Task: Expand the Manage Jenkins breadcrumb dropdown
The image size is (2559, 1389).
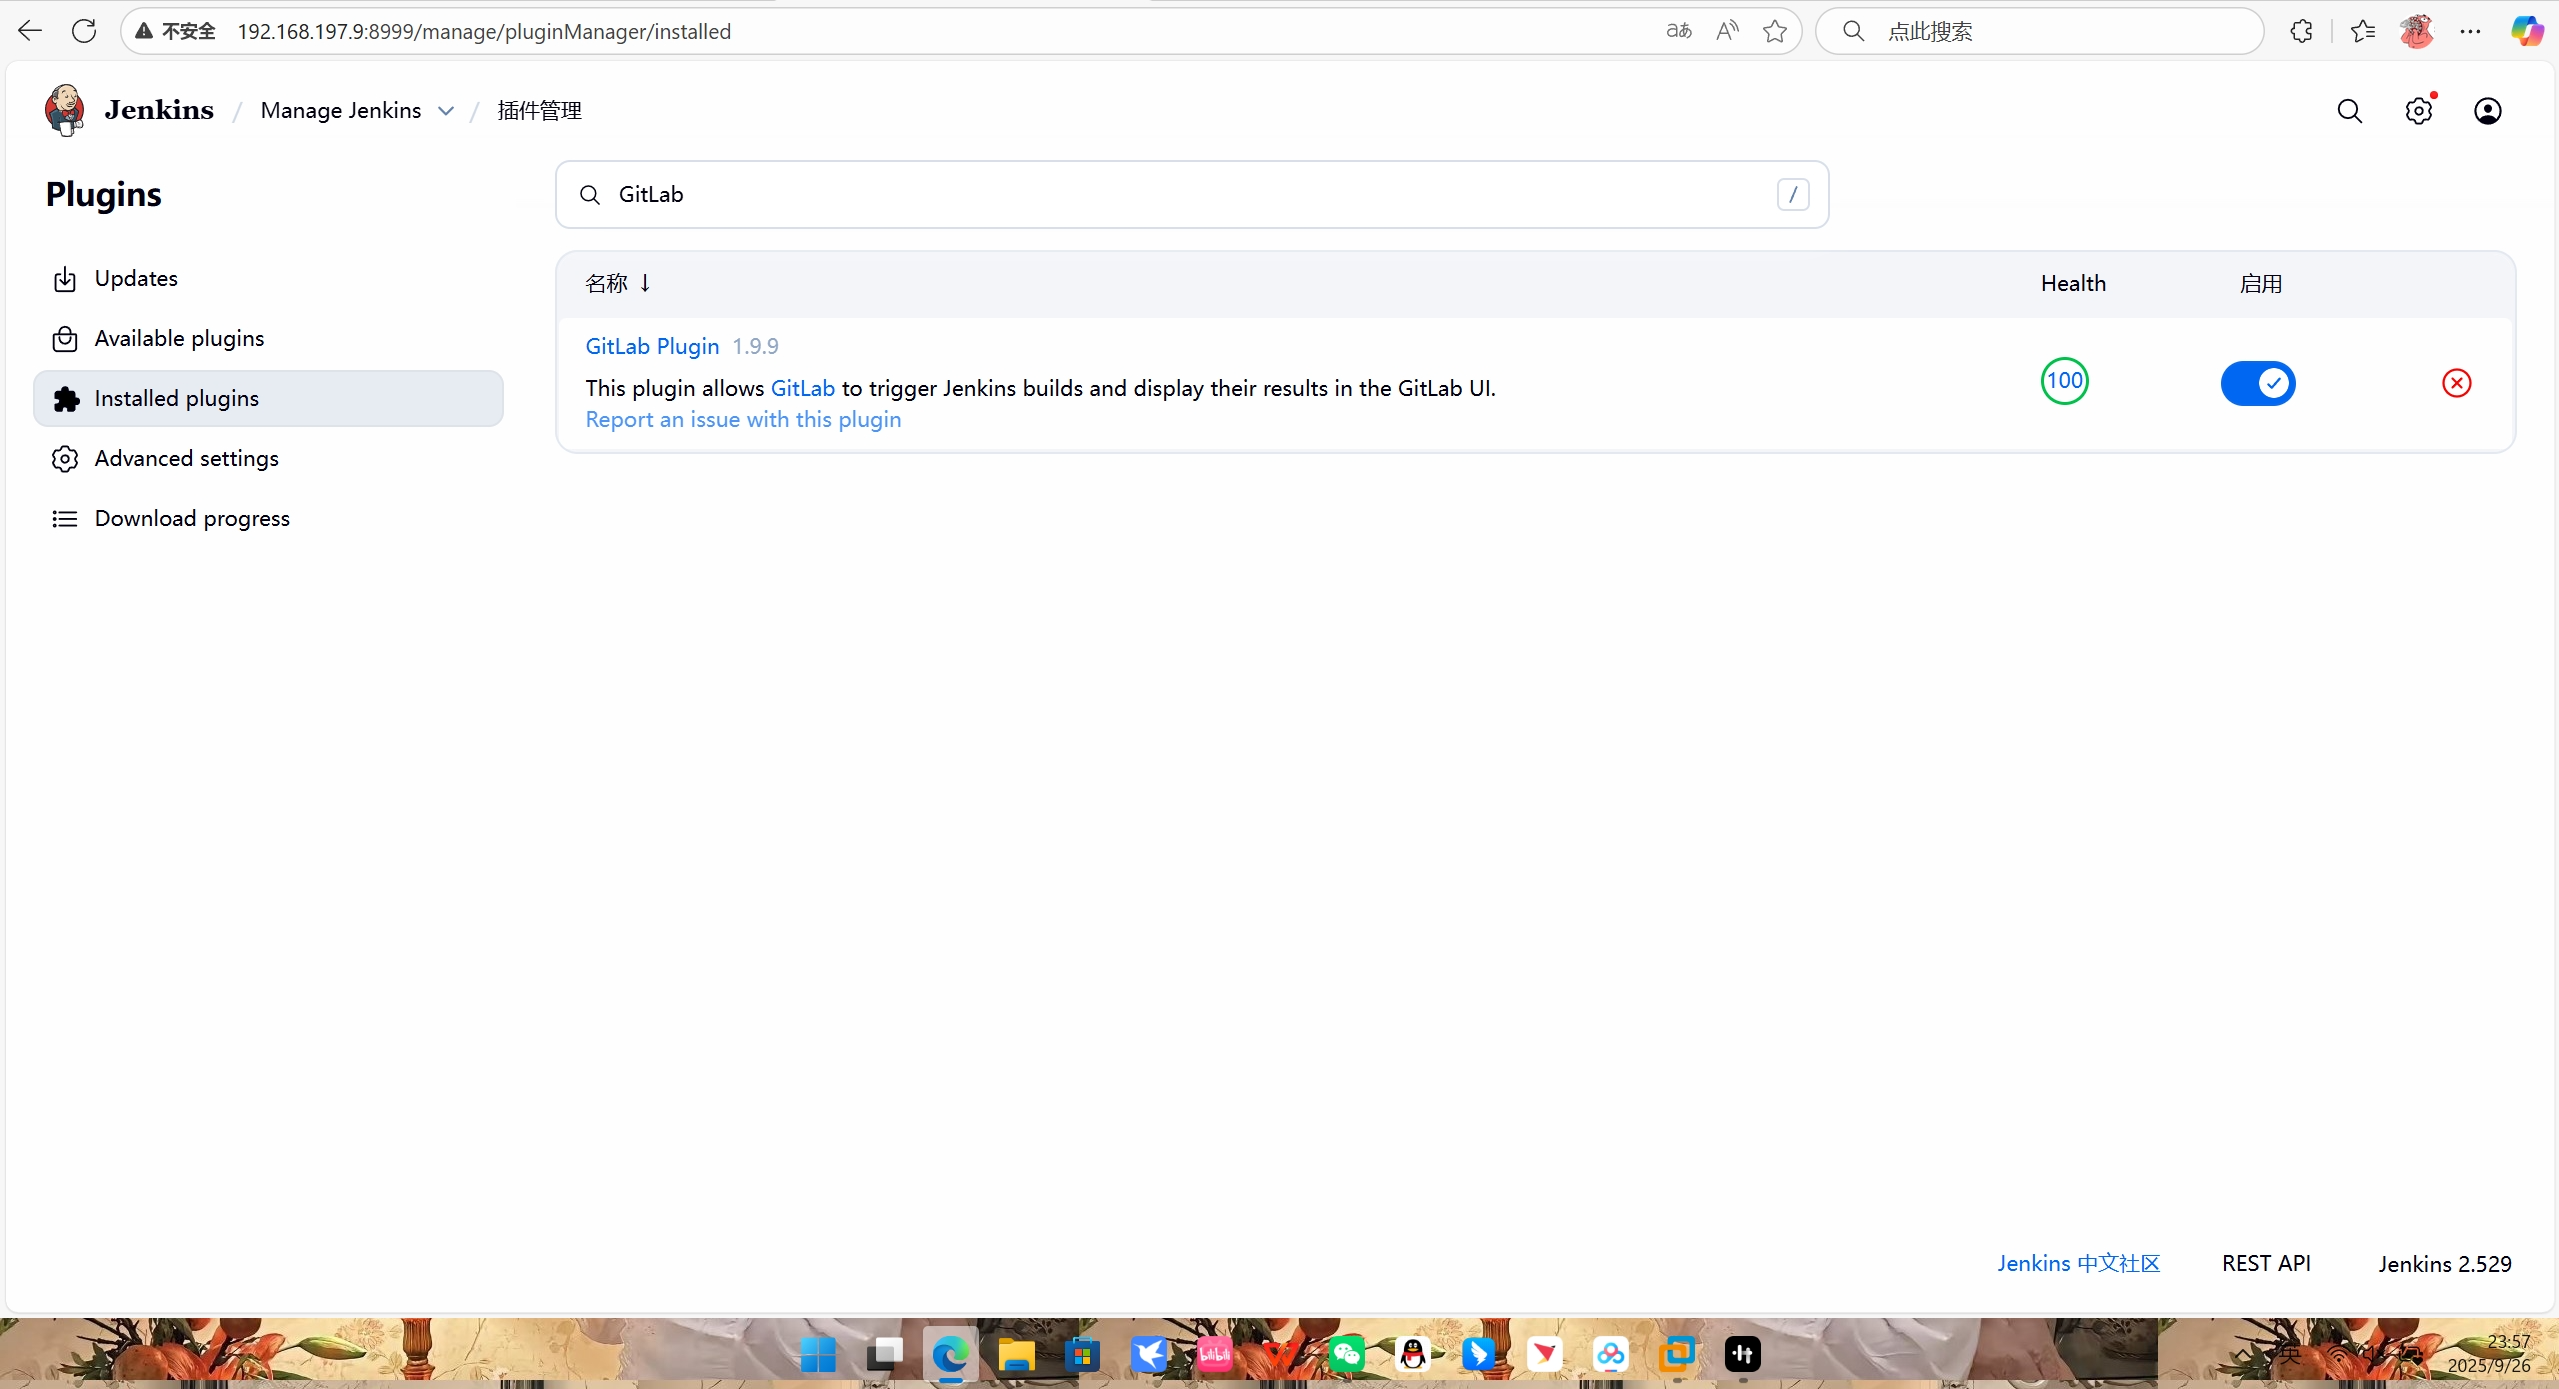Action: click(446, 111)
